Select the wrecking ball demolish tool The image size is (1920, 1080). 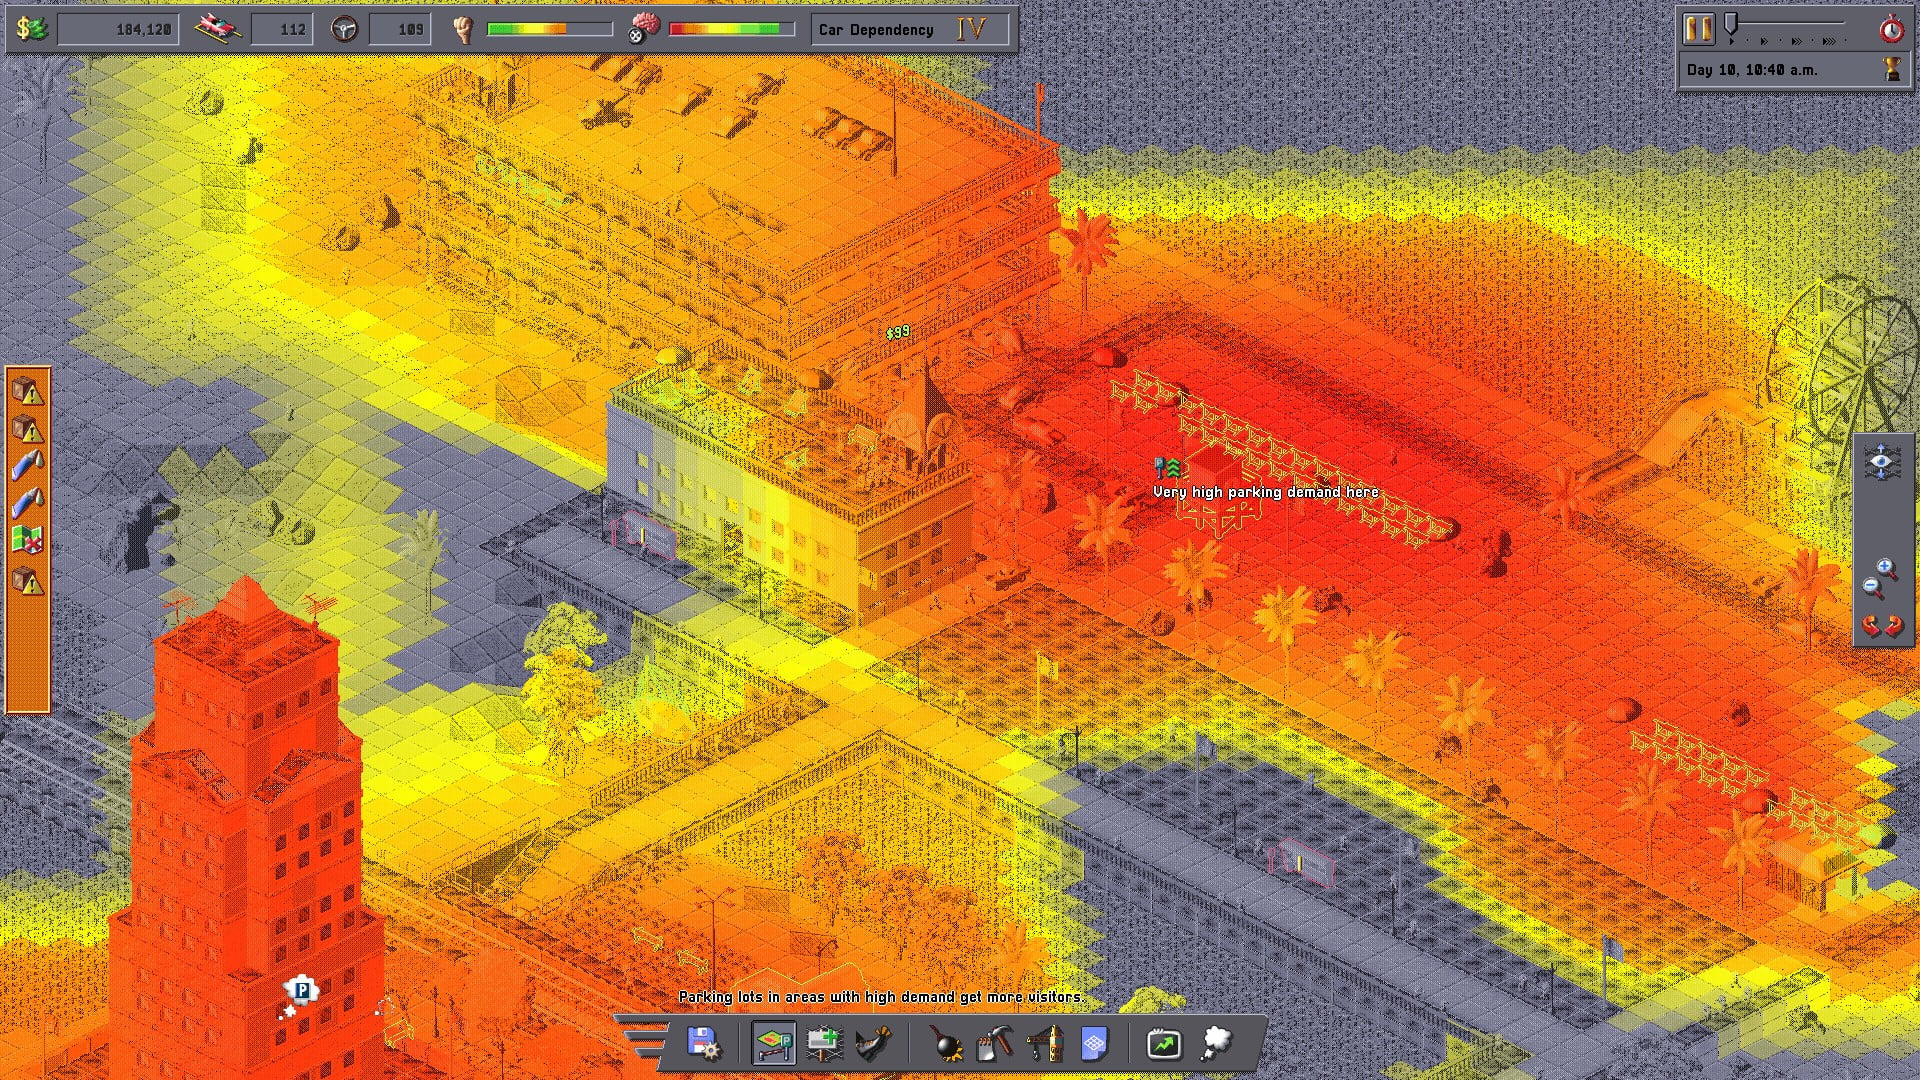point(946,1043)
